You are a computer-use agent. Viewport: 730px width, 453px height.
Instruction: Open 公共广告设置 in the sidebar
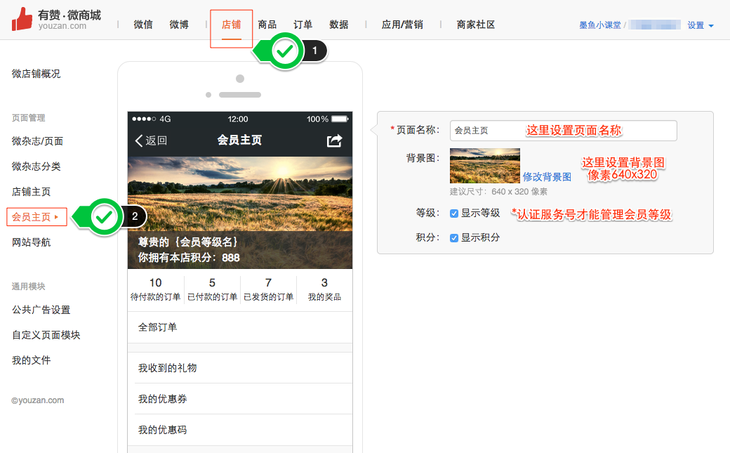(41, 310)
